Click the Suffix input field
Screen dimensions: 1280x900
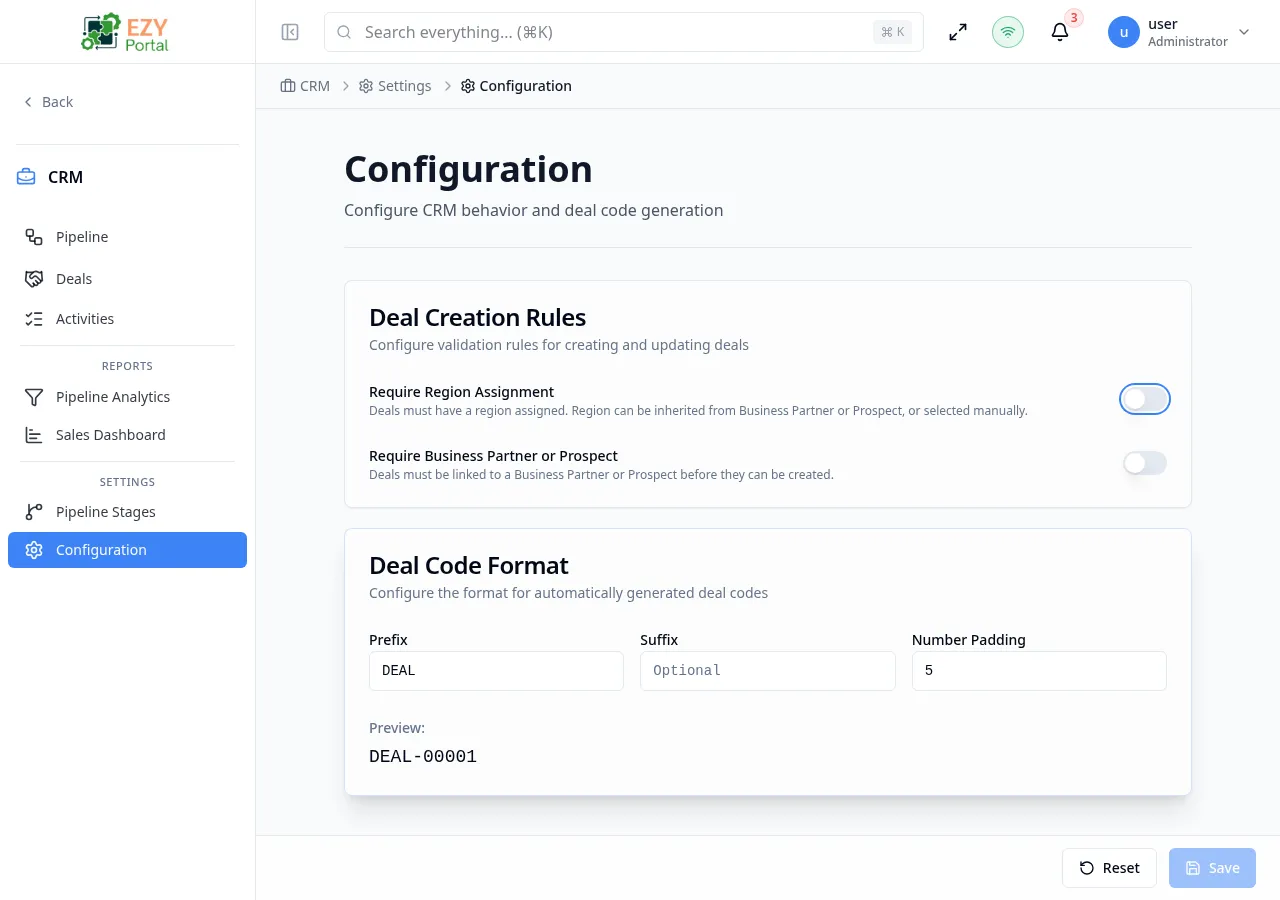[x=768, y=671]
